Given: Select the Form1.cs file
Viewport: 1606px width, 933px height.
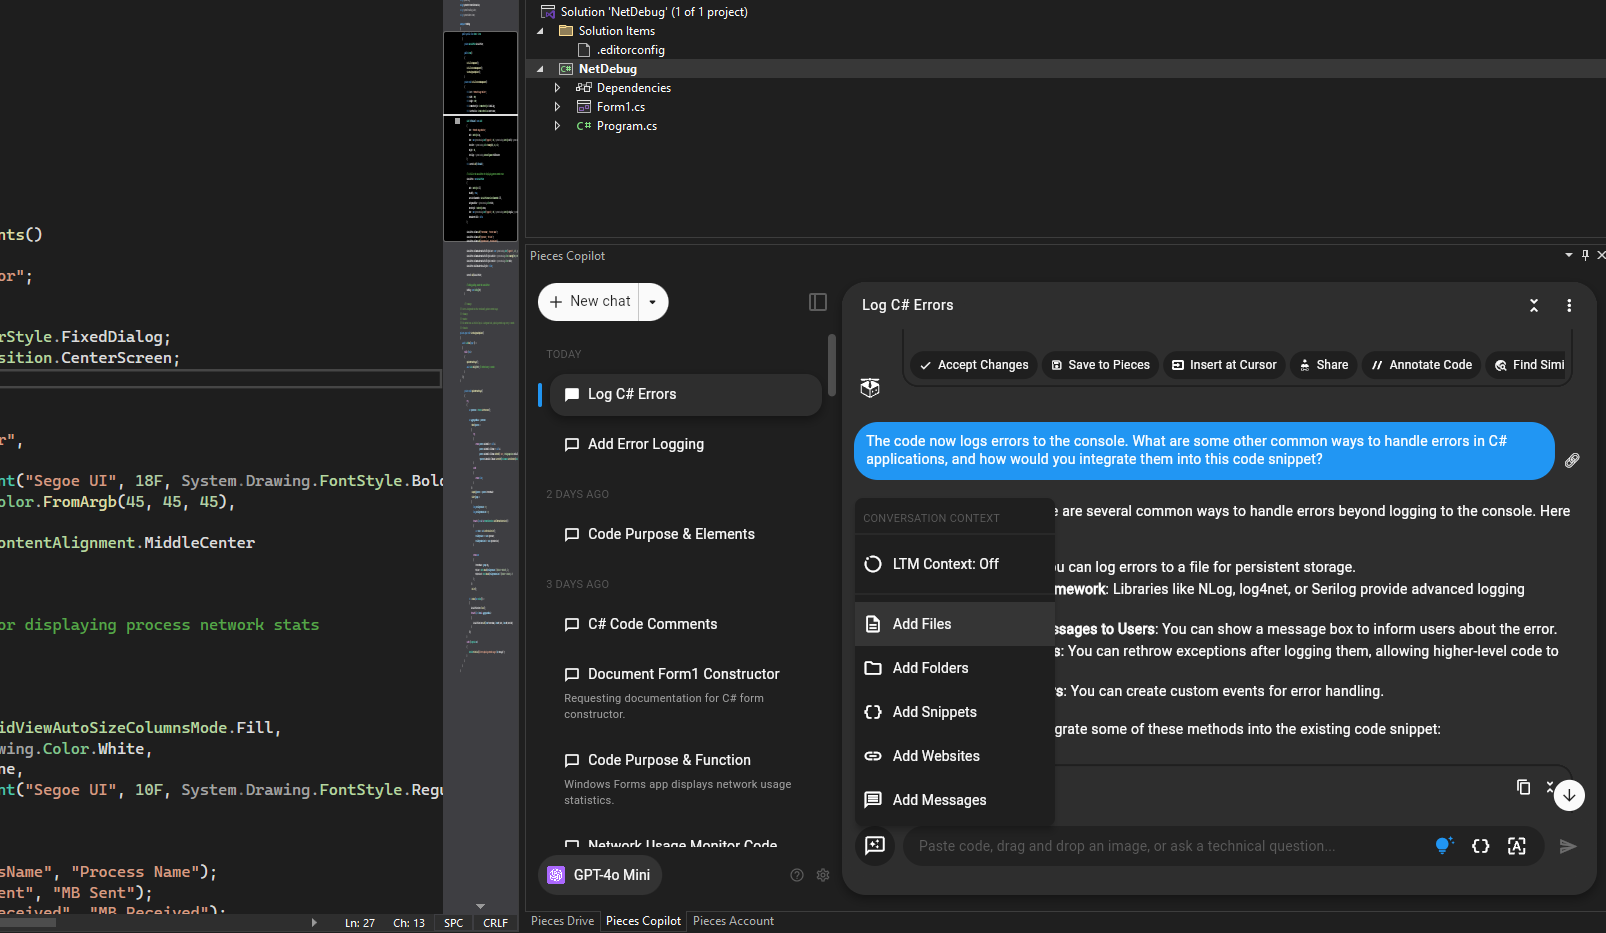Looking at the screenshot, I should click(621, 107).
